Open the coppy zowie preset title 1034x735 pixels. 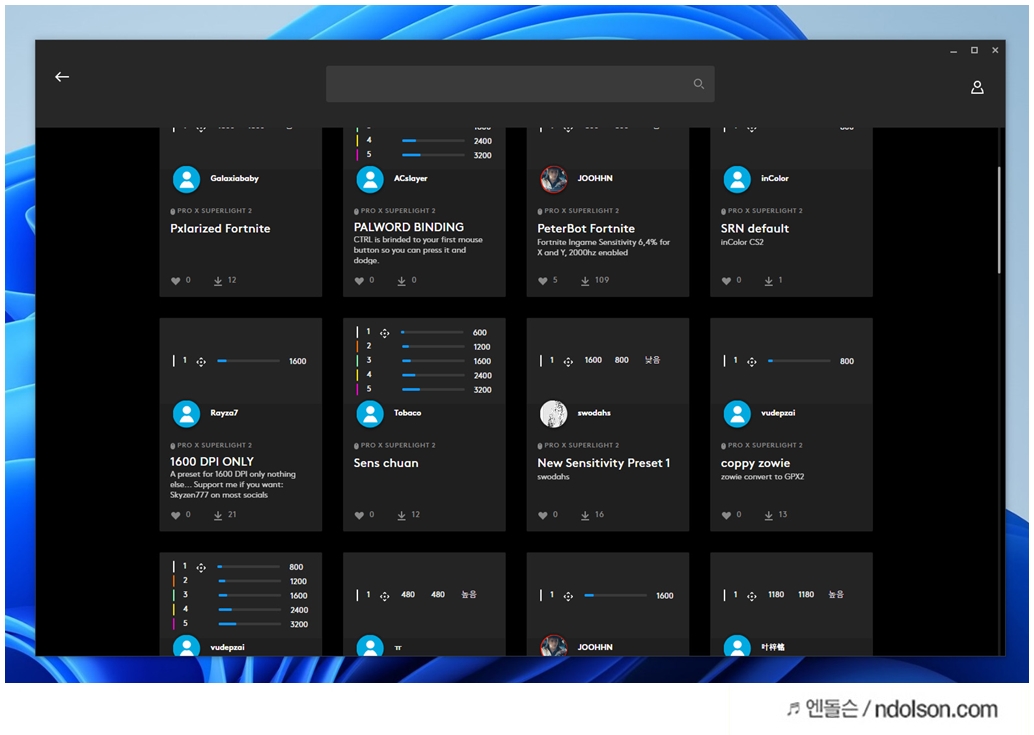click(755, 463)
